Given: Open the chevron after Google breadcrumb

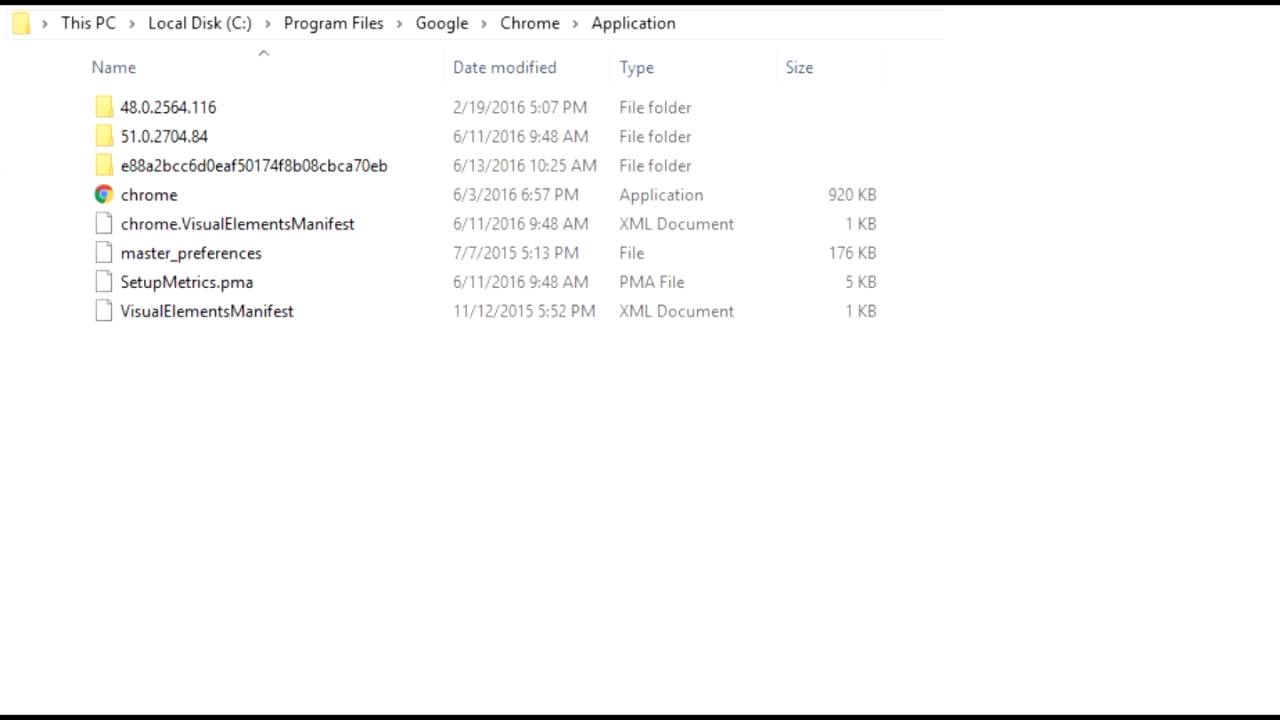Looking at the screenshot, I should point(484,24).
